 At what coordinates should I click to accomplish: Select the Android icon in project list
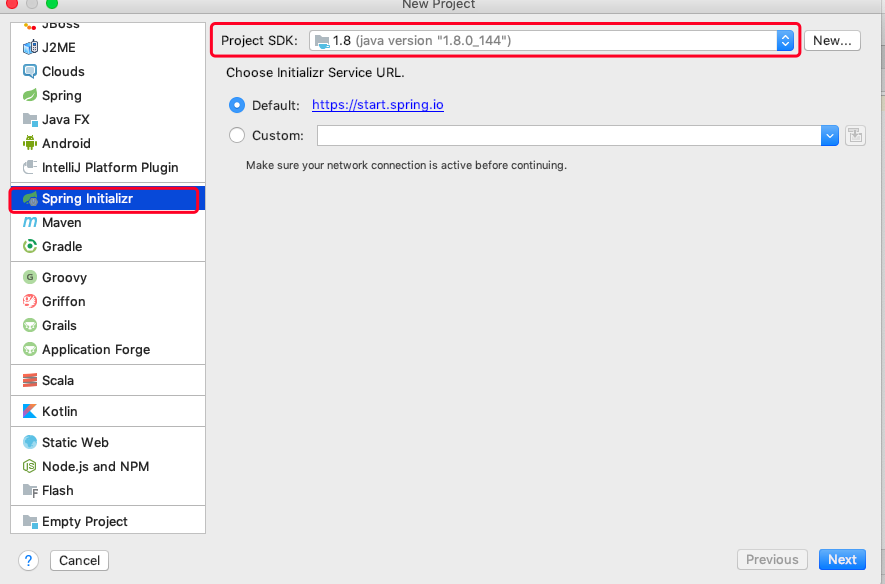[x=30, y=143]
